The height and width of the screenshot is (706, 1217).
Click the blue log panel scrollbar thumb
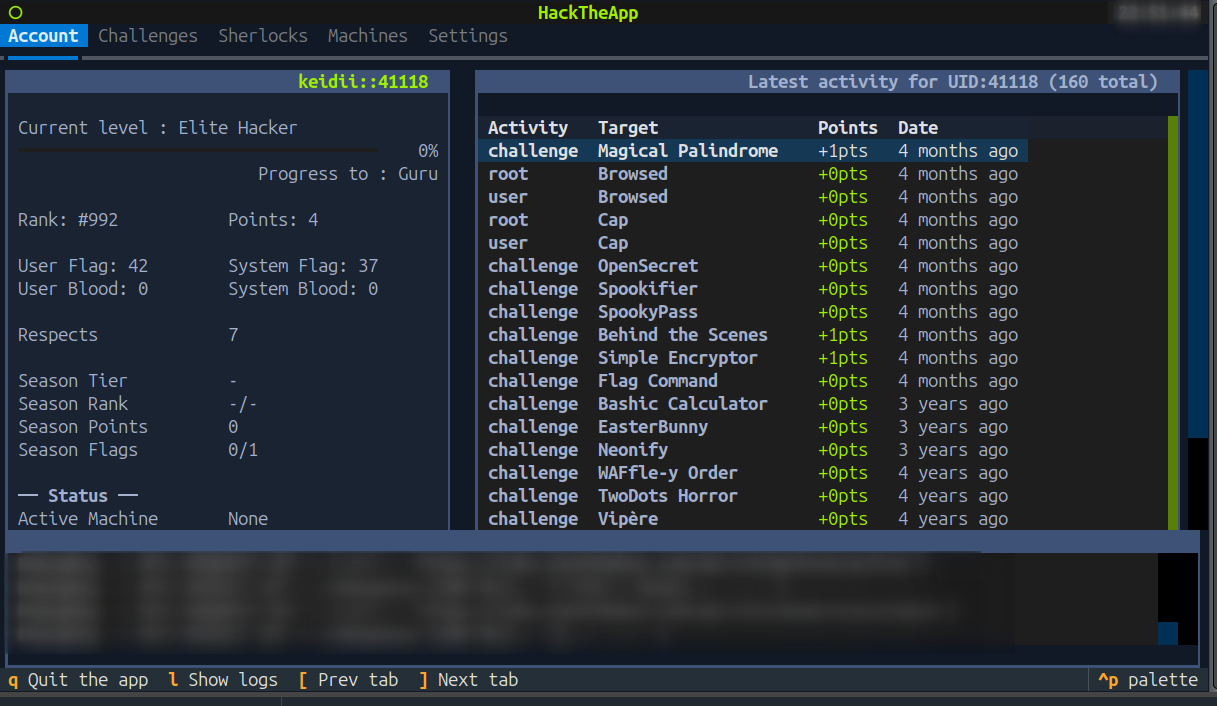pyautogui.click(x=1168, y=633)
